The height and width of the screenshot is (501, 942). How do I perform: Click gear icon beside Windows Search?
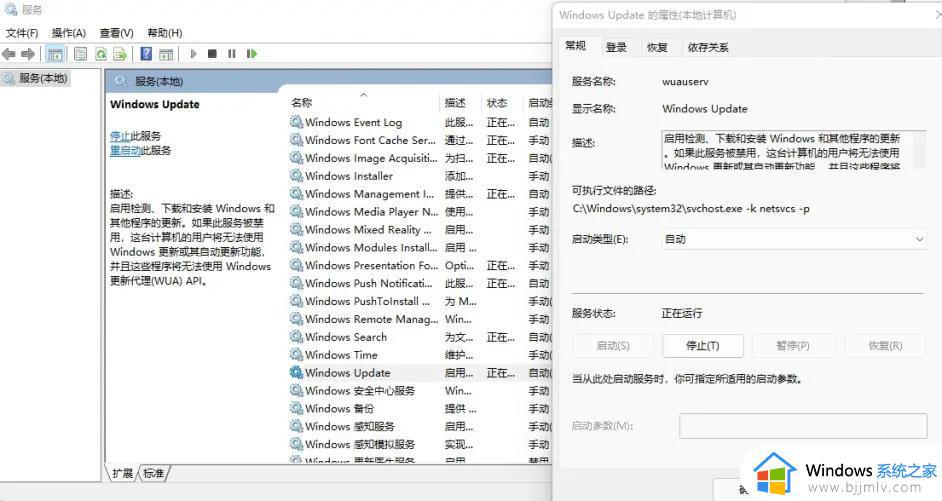pyautogui.click(x=296, y=336)
